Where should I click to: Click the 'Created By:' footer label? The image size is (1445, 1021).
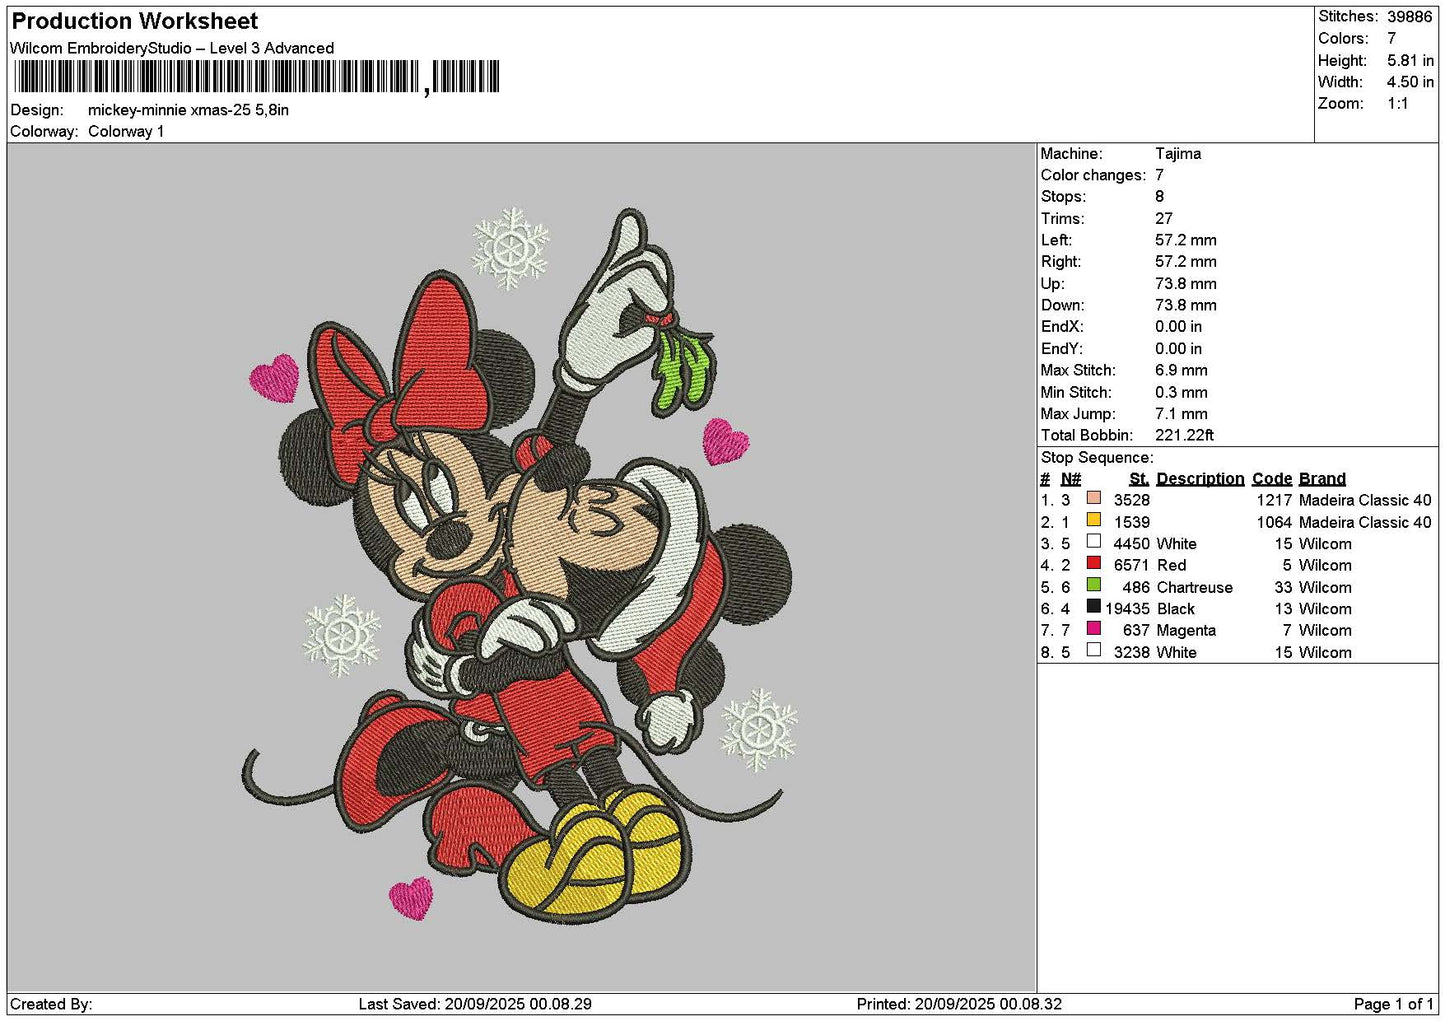pyautogui.click(x=51, y=1004)
